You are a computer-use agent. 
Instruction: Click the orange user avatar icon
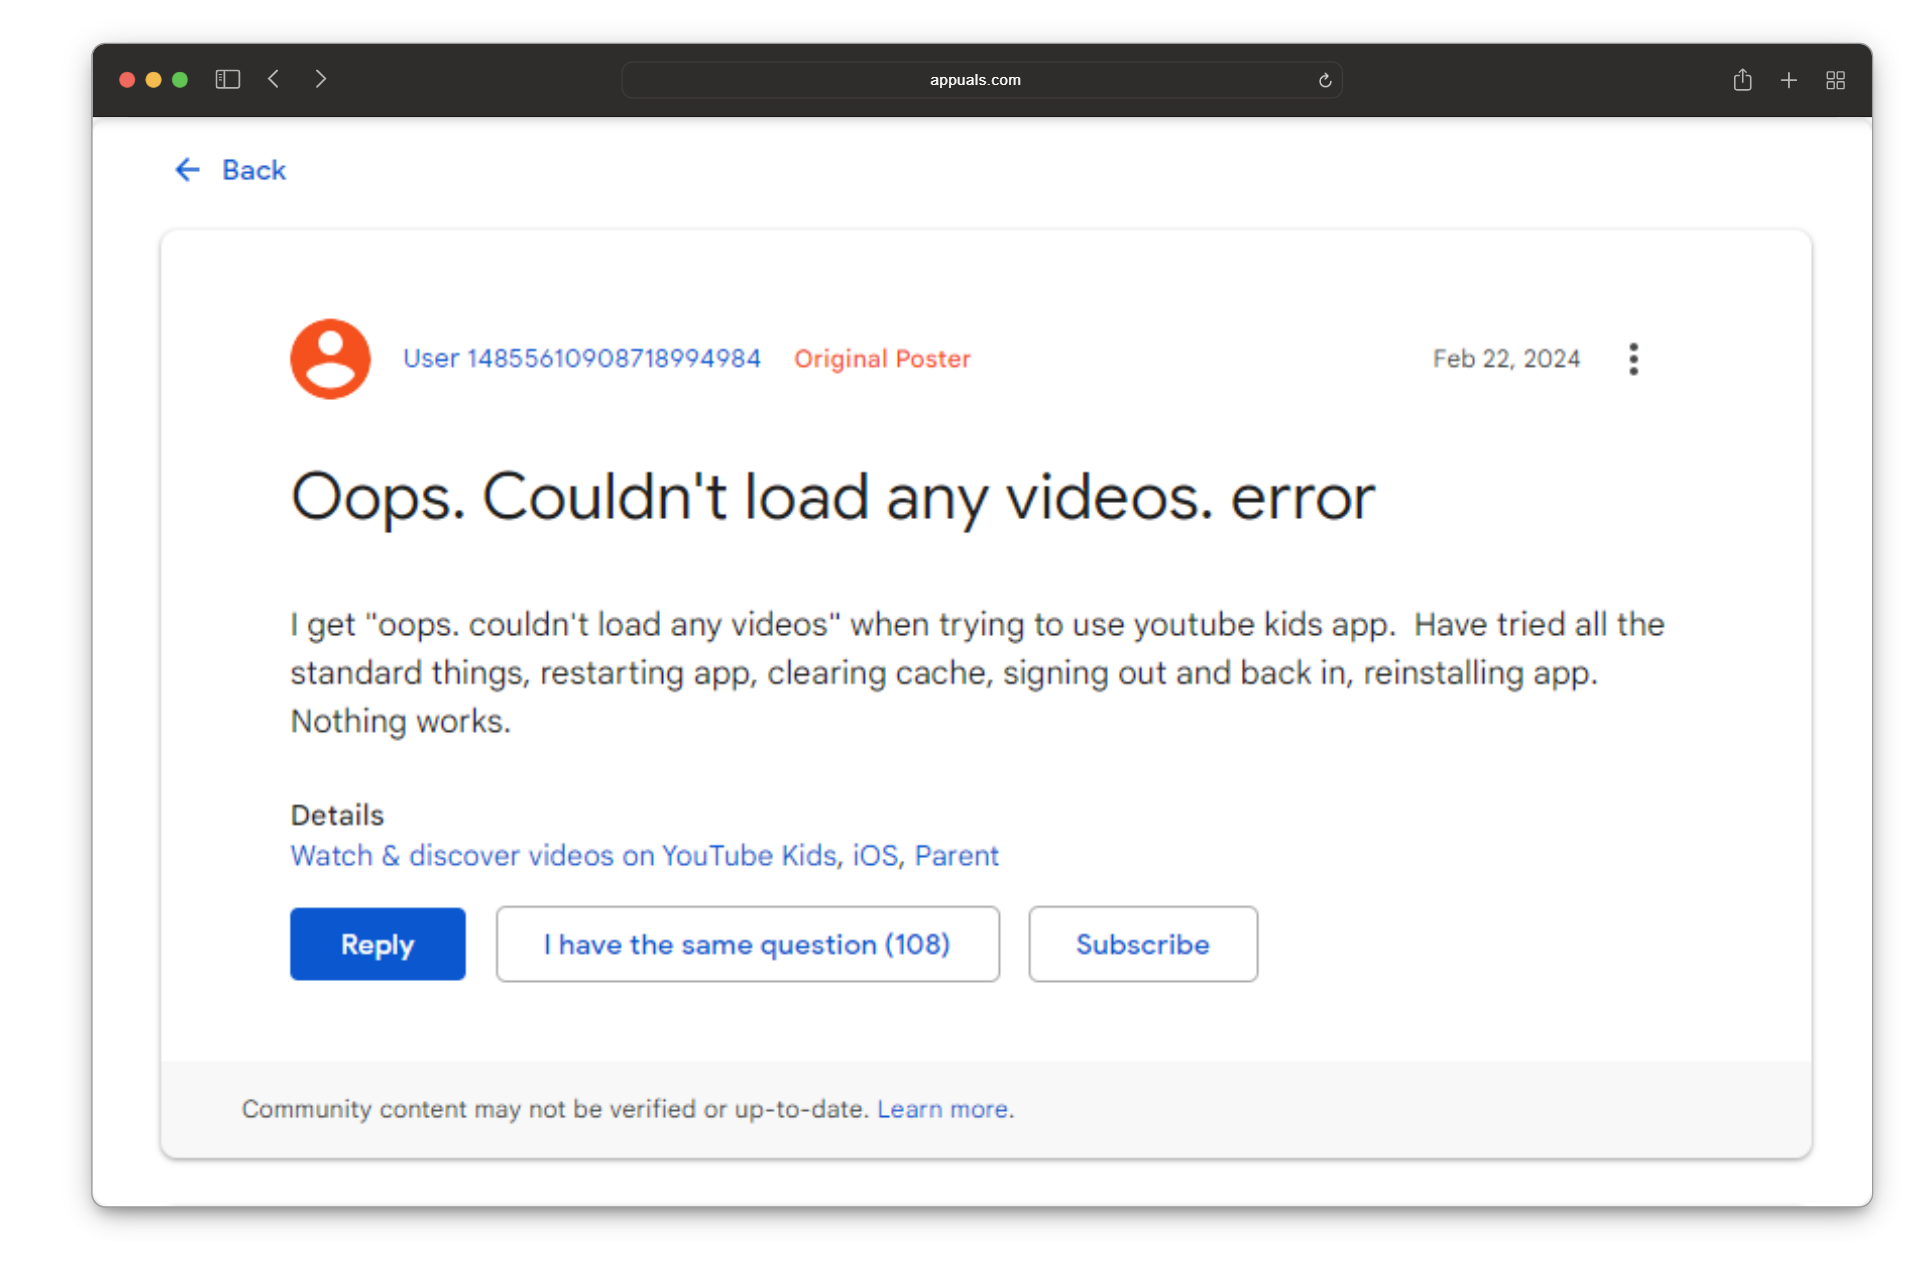tap(330, 358)
